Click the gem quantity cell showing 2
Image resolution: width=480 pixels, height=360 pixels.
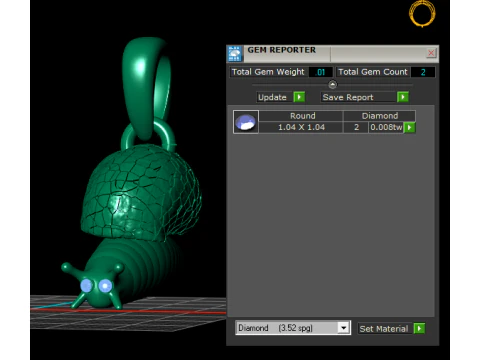[356, 127]
